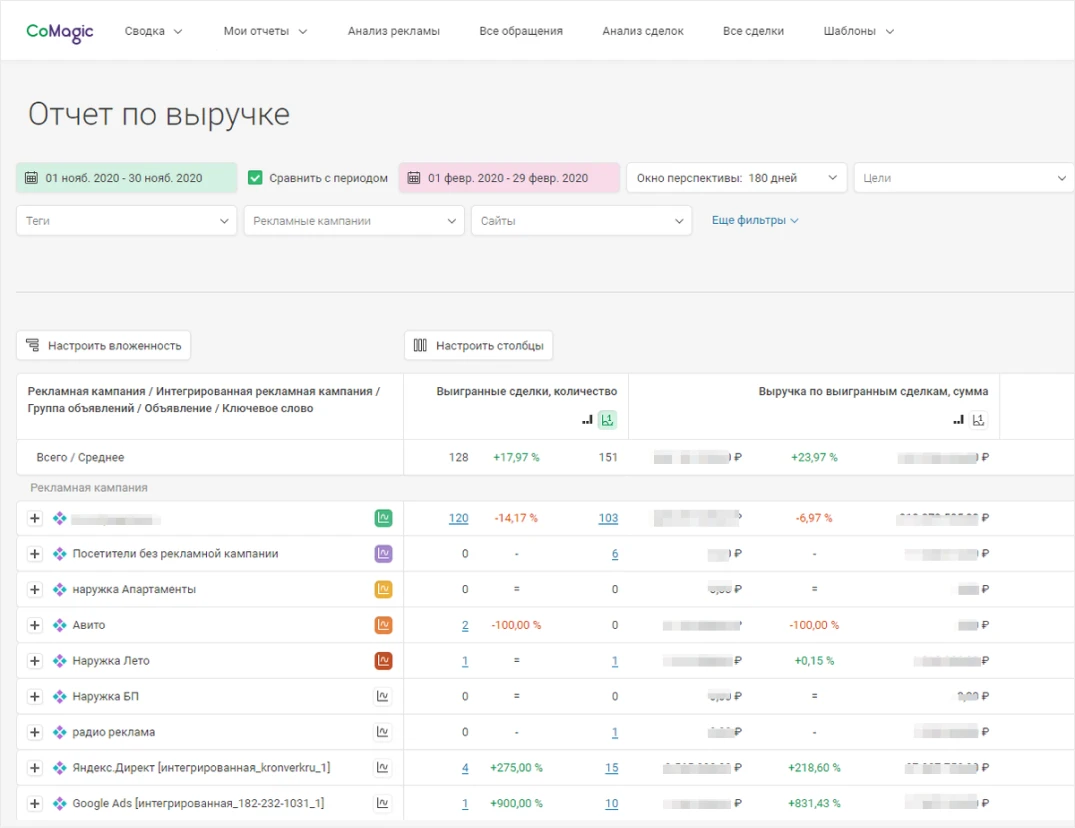Screen dimensions: 1075x828
Task: Open the Мои отчеты menu
Action: click(265, 32)
